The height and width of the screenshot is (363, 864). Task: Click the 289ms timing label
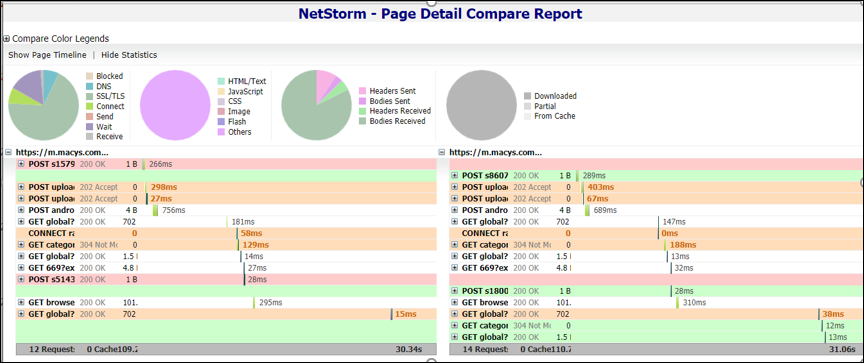[x=594, y=176]
